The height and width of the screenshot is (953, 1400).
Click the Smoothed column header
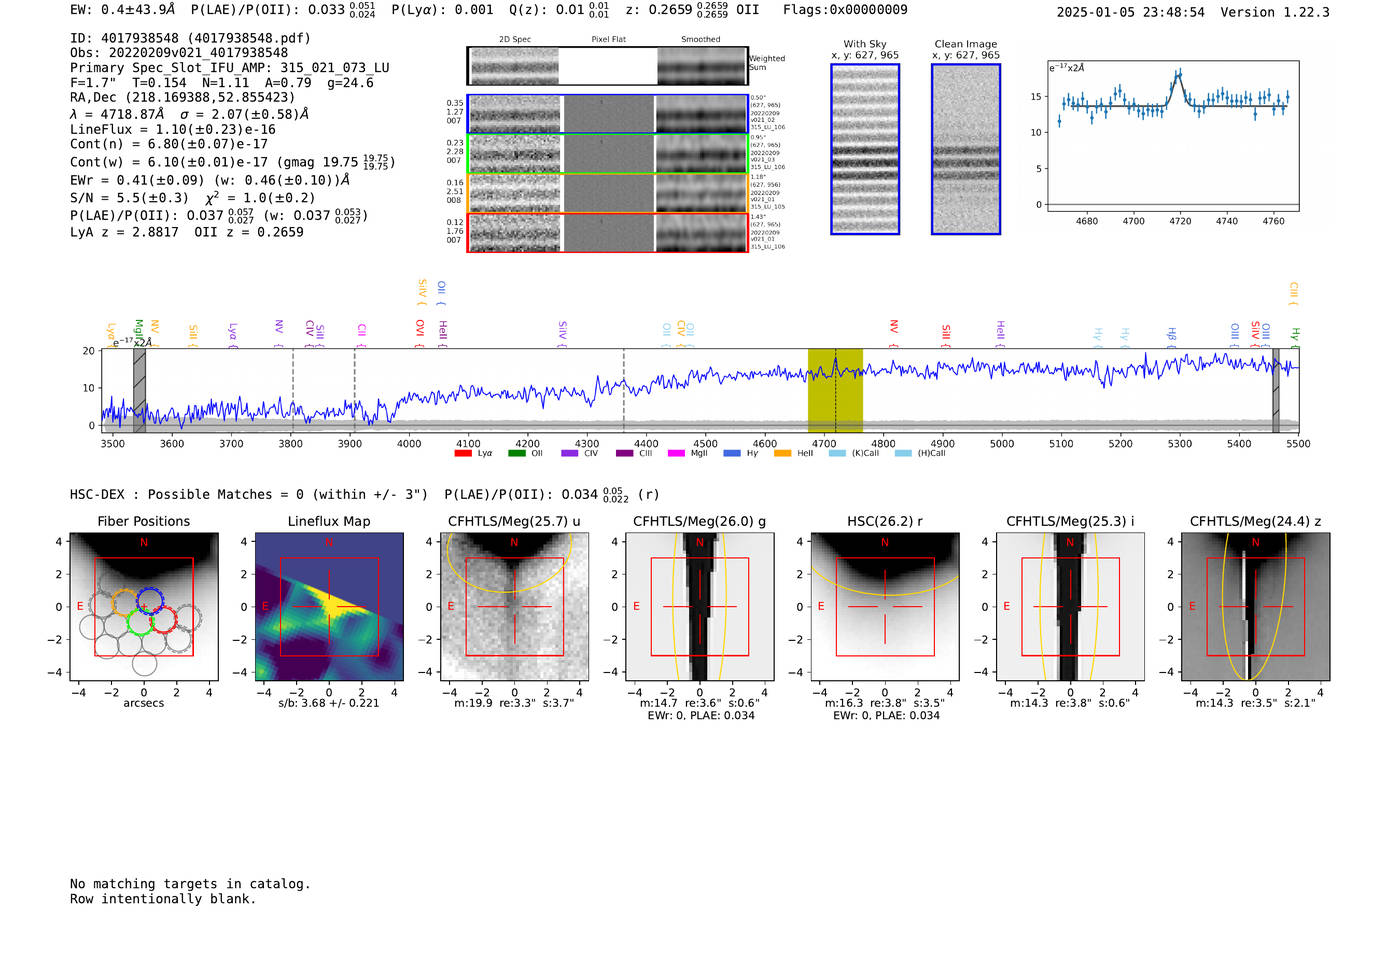coord(701,40)
